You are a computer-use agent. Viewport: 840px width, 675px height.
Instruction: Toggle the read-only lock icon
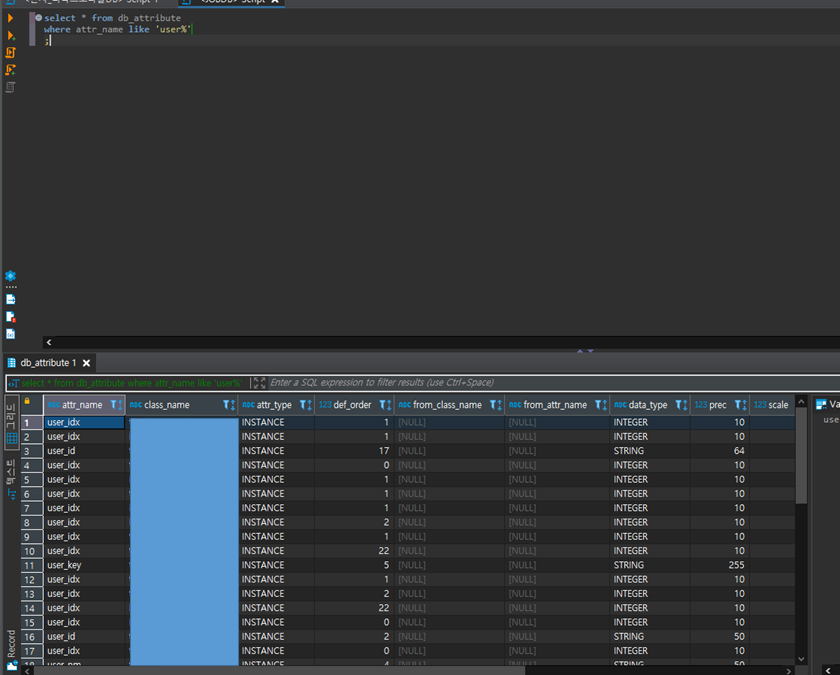(27, 401)
